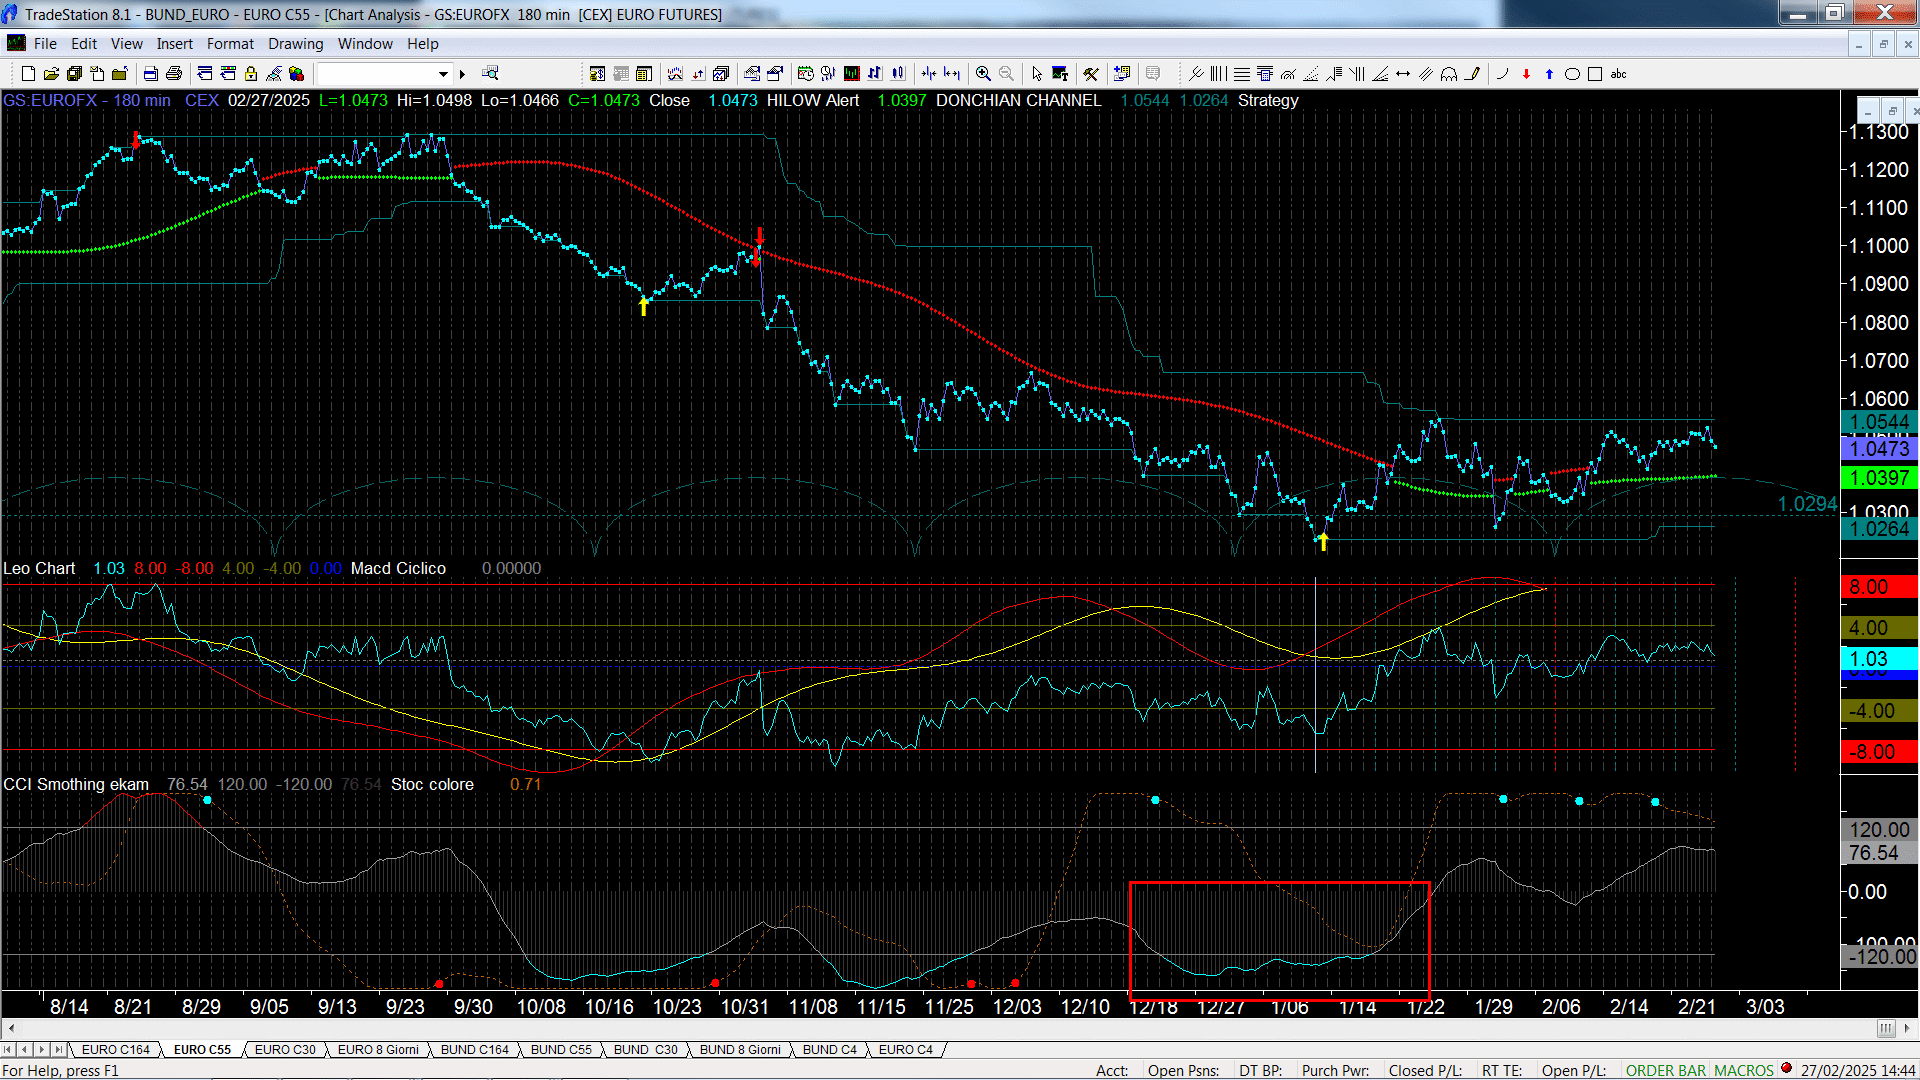1920x1080 pixels.
Task: Click the Strategy label in chart header
Action: (1268, 100)
